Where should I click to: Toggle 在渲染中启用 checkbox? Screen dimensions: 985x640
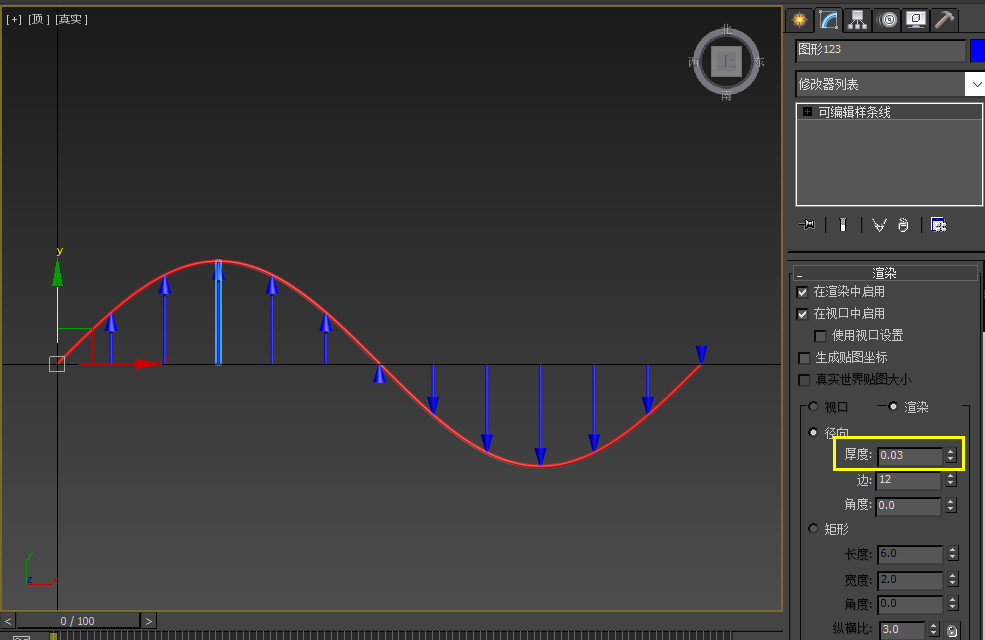(x=802, y=292)
